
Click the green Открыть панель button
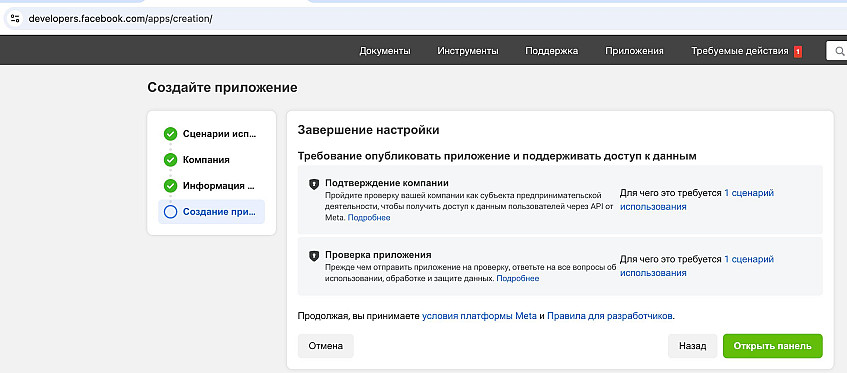click(772, 346)
